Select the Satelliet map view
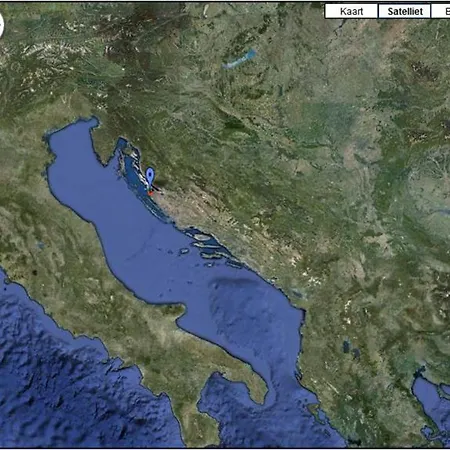The height and width of the screenshot is (450, 450). pos(405,11)
